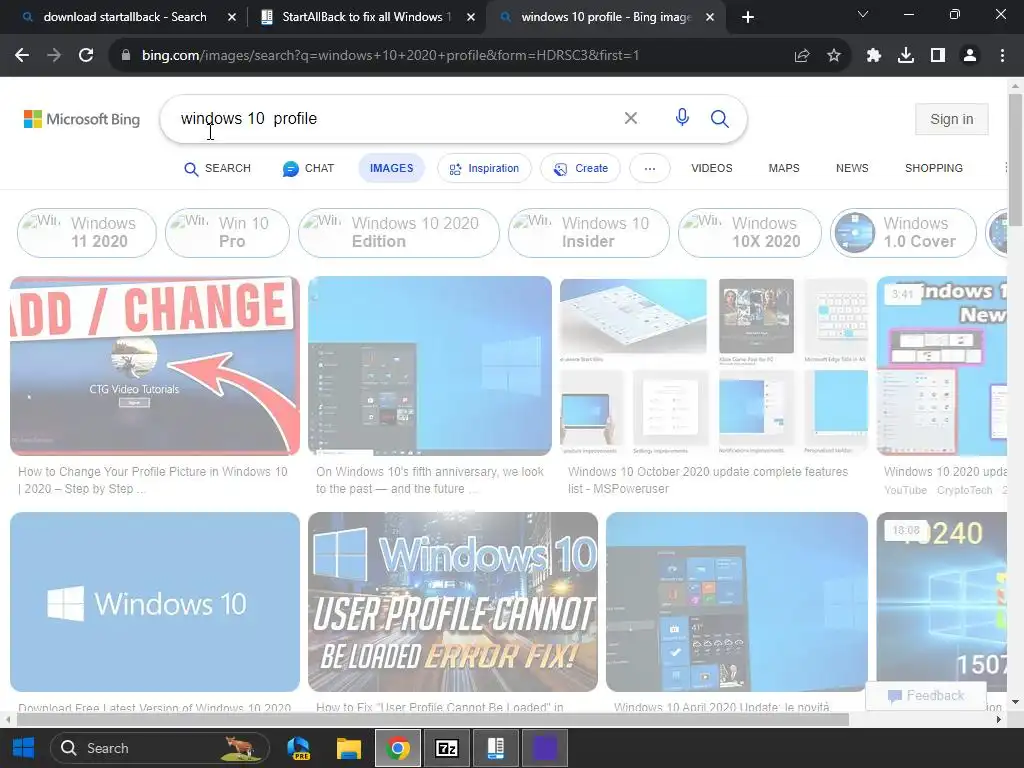The width and height of the screenshot is (1024, 768).
Task: Open the 18:08 video thumbnail result
Action: coord(942,602)
